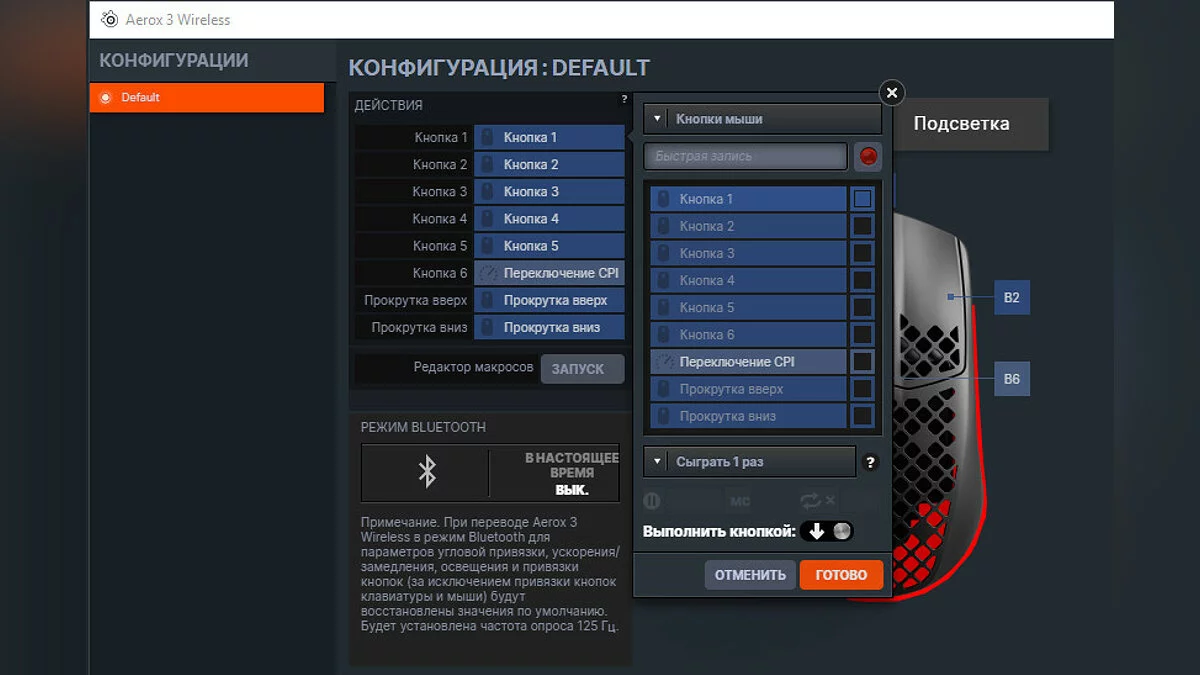
Task: Click help icon beside Сыграть 1 раз
Action: 870,462
